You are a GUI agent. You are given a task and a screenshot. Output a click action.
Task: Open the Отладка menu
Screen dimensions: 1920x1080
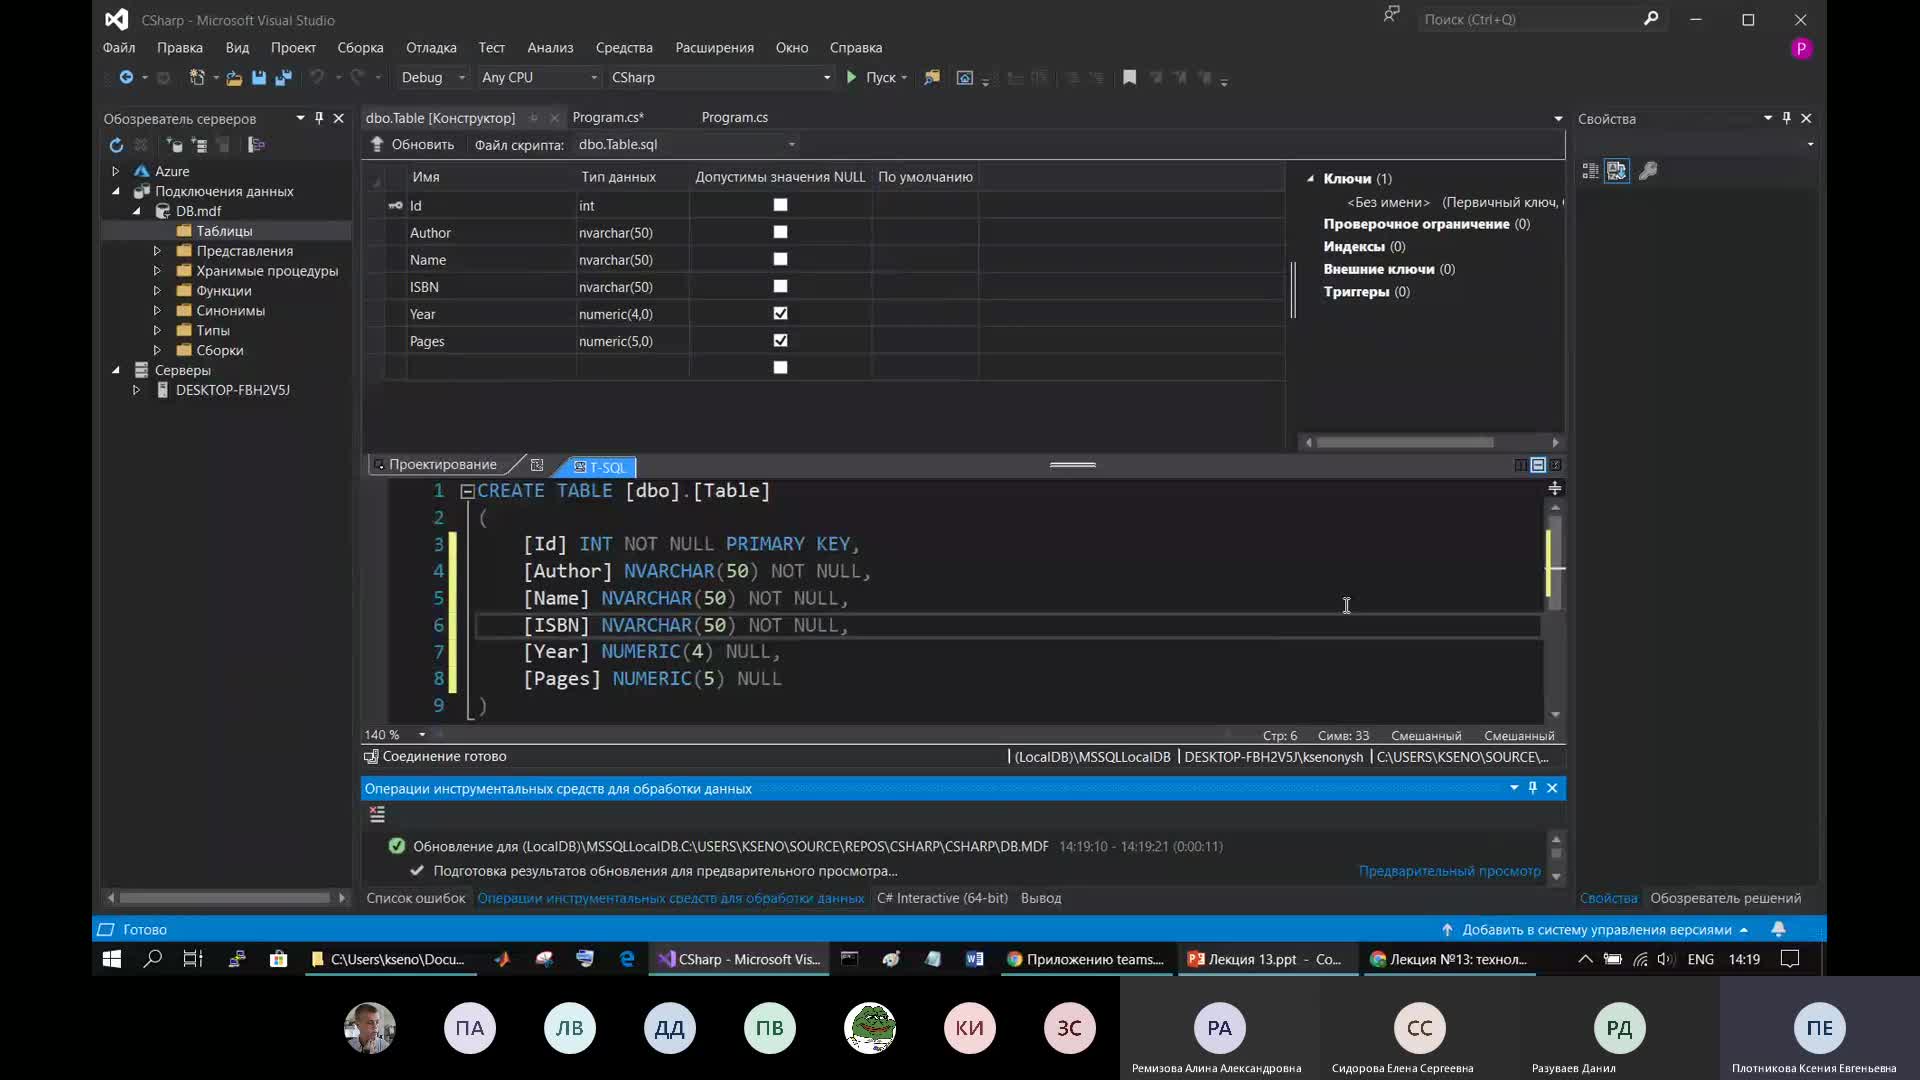[x=431, y=47]
